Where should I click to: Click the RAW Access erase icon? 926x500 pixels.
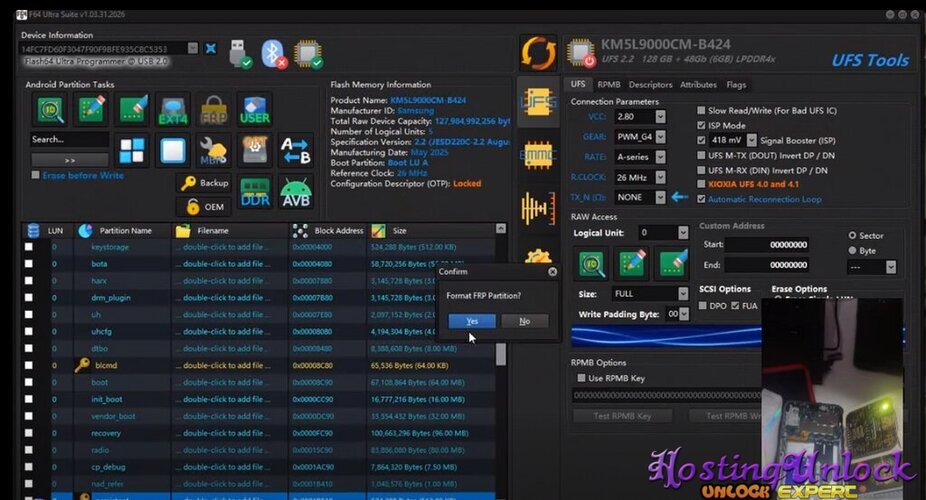(673, 263)
